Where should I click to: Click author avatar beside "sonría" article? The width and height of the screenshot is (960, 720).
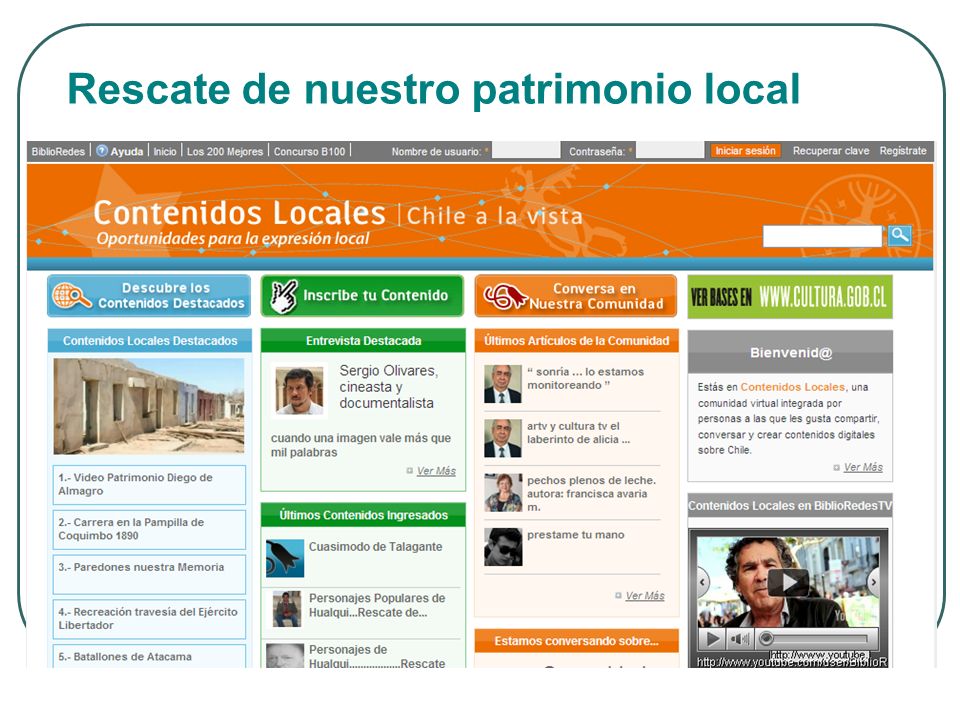(x=503, y=384)
